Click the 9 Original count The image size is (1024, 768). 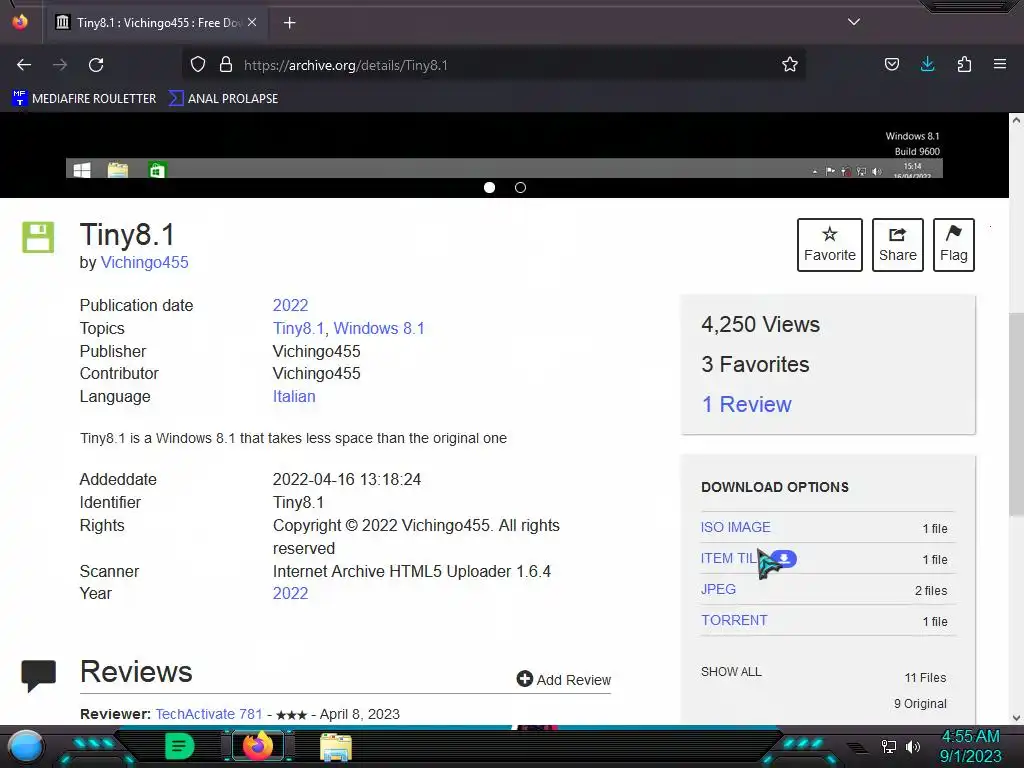pyautogui.click(x=920, y=704)
